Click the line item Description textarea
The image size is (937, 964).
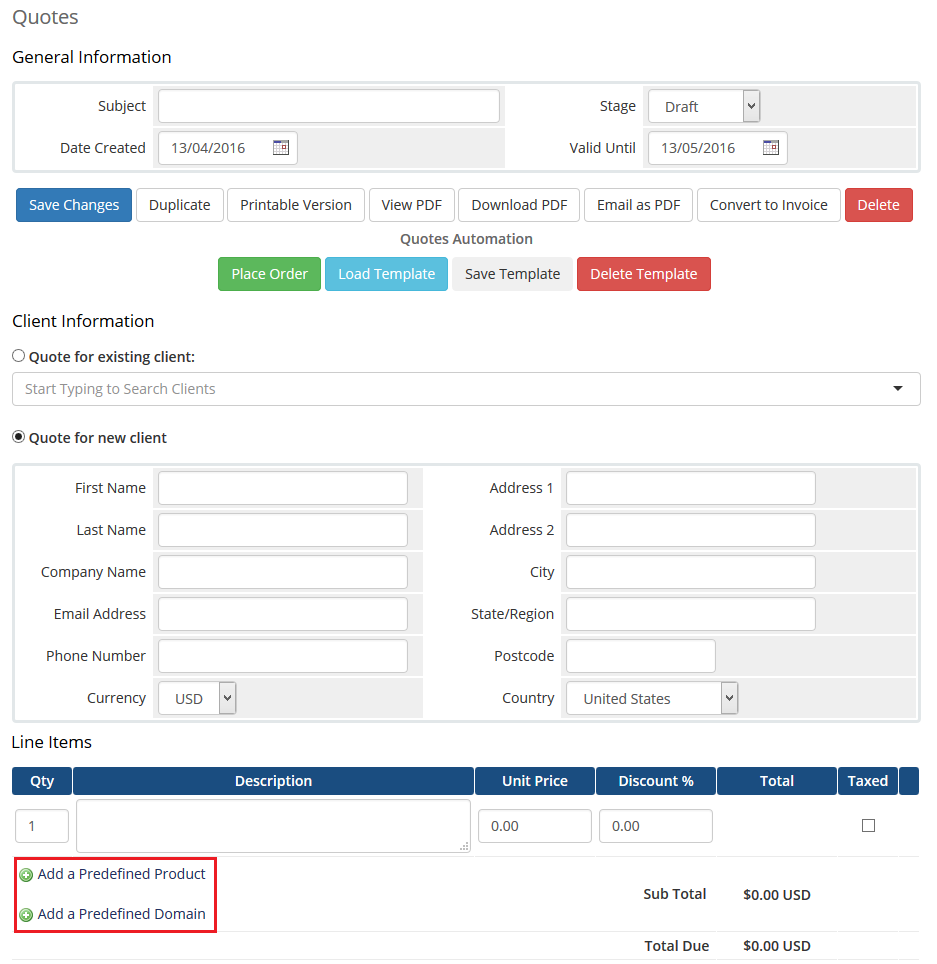[x=274, y=826]
